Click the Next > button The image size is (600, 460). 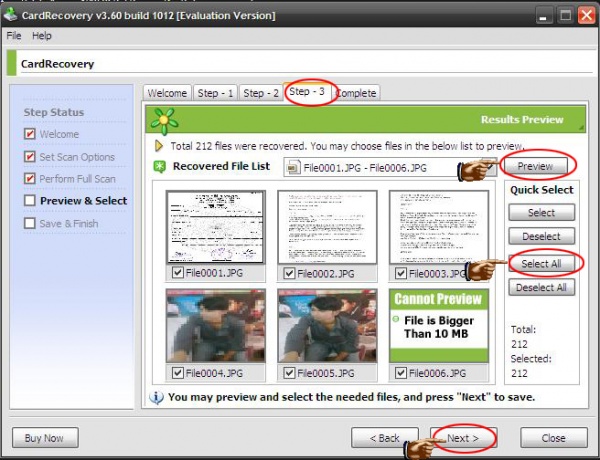[463, 438]
